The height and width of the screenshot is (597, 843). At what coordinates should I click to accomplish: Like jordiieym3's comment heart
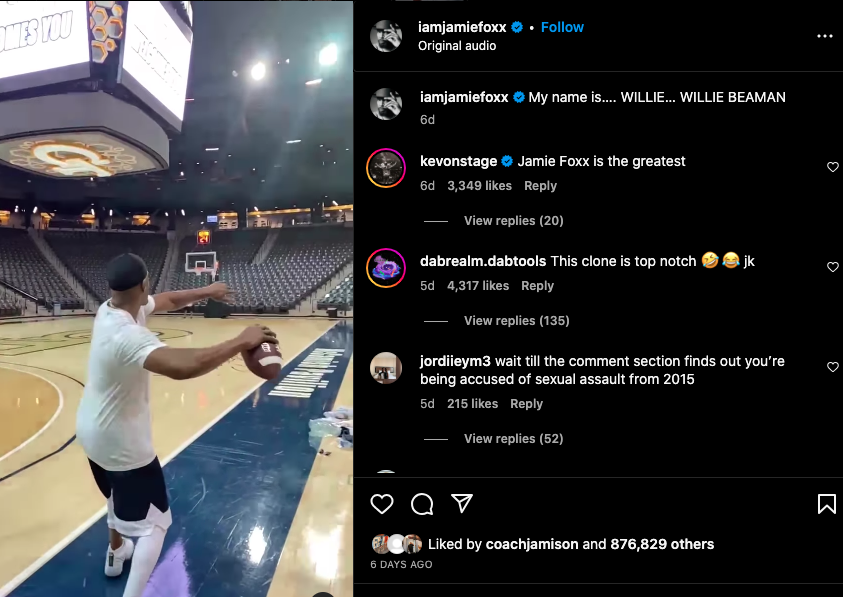pyautogui.click(x=833, y=367)
